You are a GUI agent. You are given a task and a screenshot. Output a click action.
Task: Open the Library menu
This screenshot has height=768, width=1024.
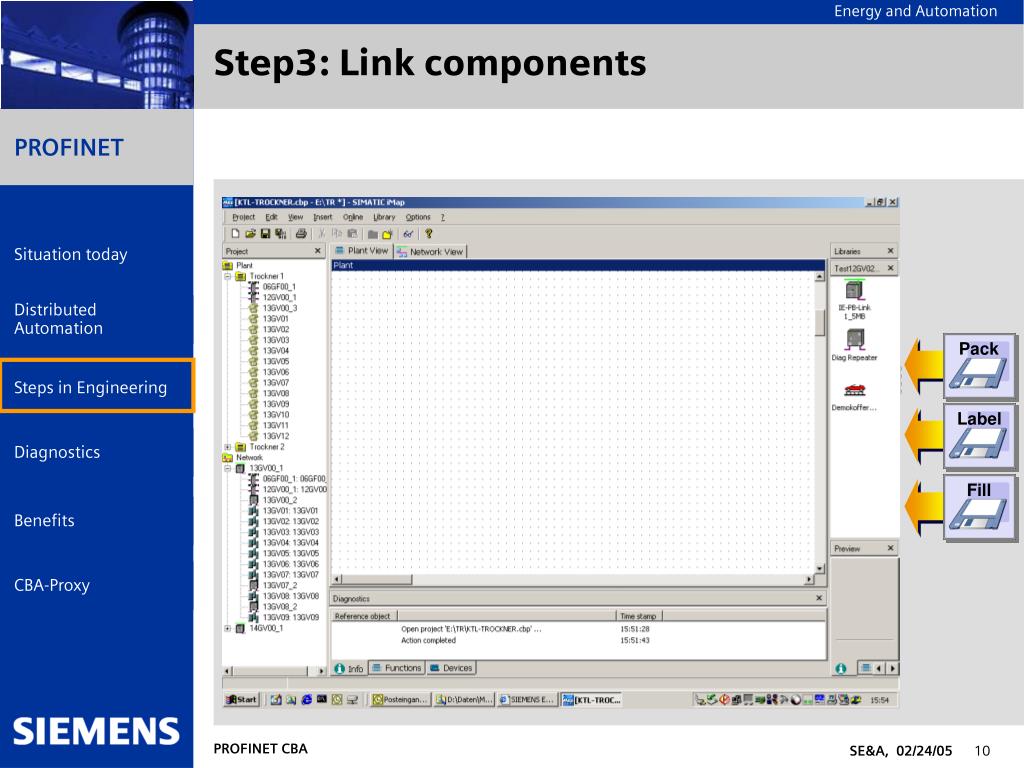point(385,217)
